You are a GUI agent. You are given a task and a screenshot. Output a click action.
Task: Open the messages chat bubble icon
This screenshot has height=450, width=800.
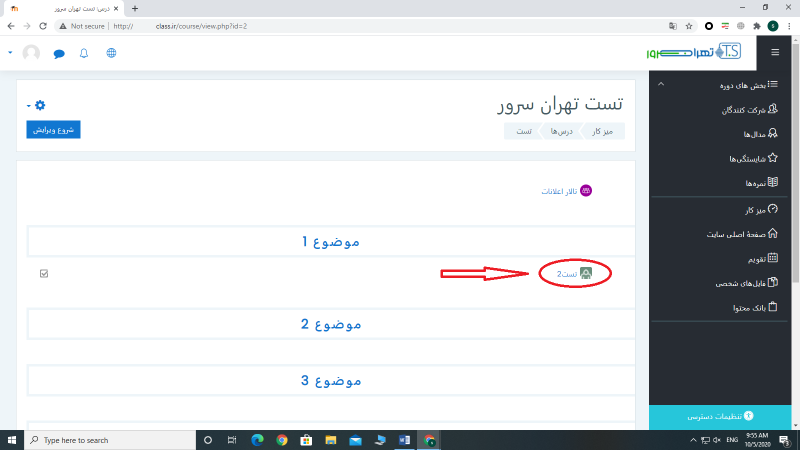[59, 53]
